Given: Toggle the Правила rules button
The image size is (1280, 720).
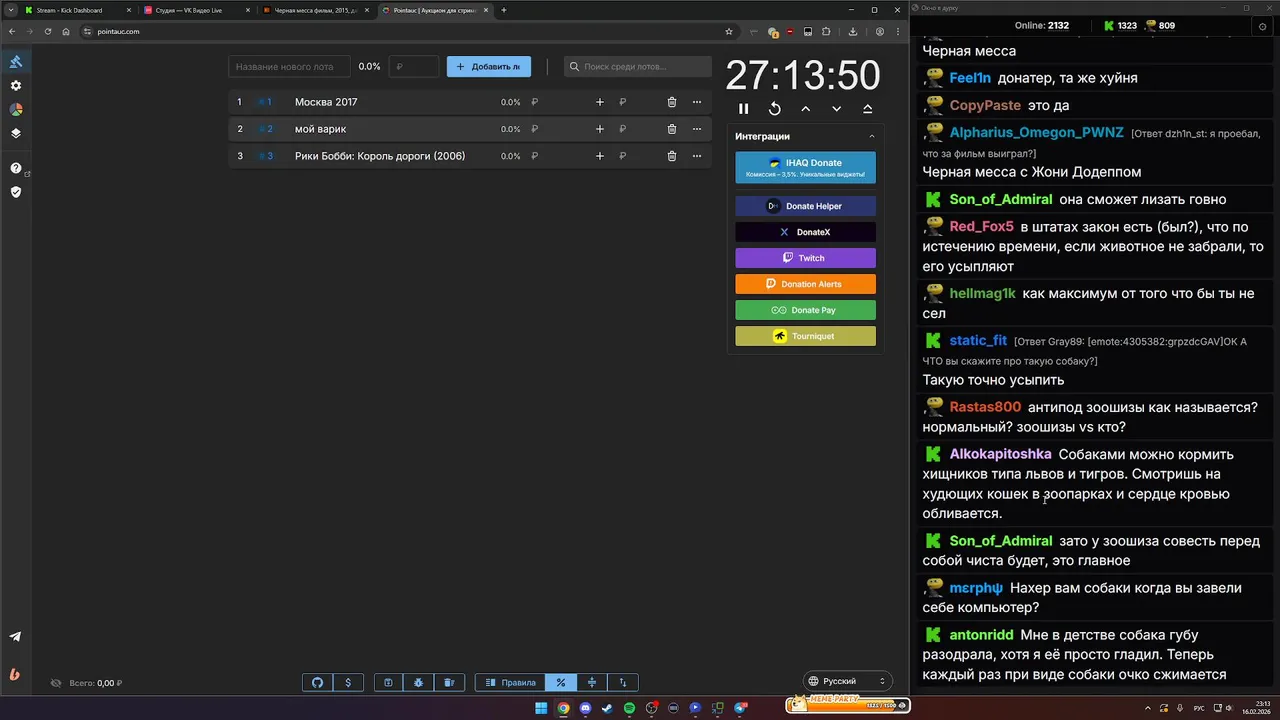Looking at the screenshot, I should coord(510,682).
